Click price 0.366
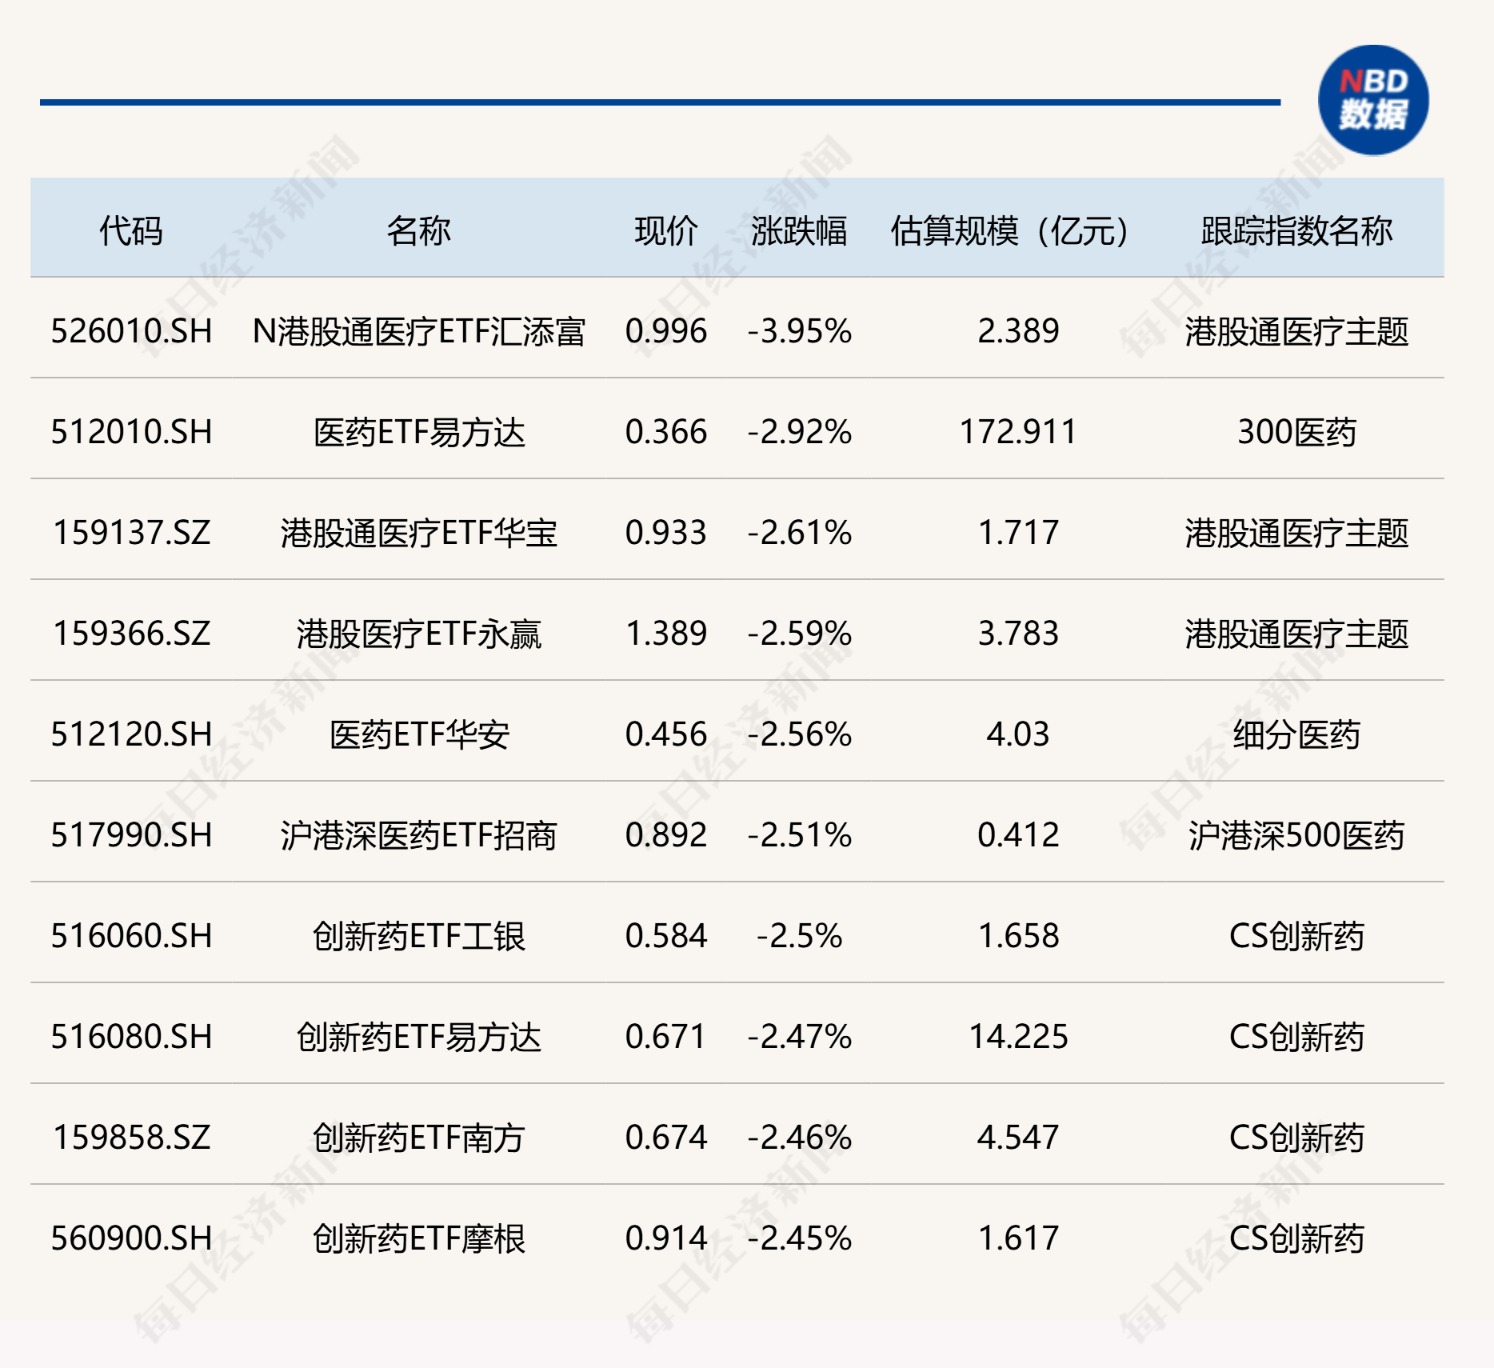The image size is (1494, 1368). pyautogui.click(x=666, y=432)
